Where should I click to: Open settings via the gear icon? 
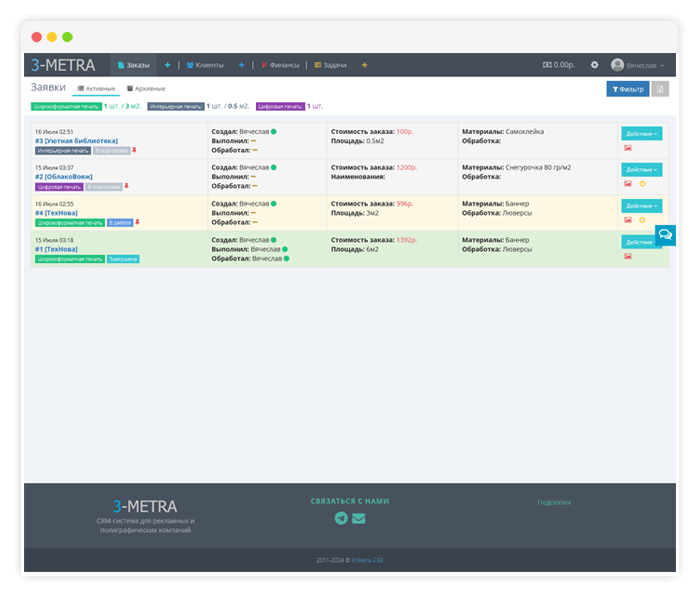(594, 65)
